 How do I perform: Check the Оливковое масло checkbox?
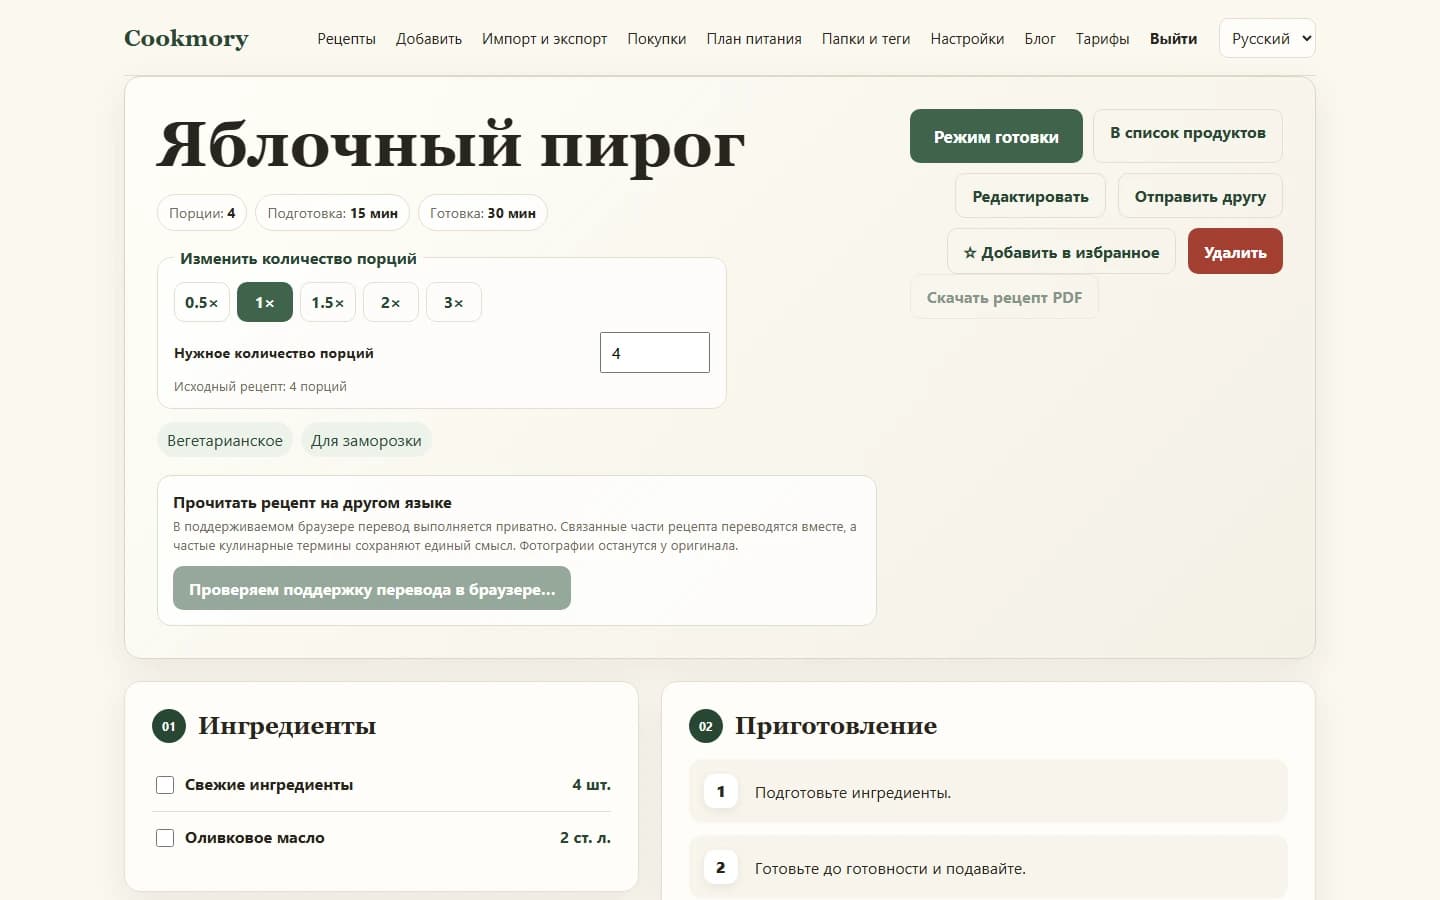[x=165, y=838]
